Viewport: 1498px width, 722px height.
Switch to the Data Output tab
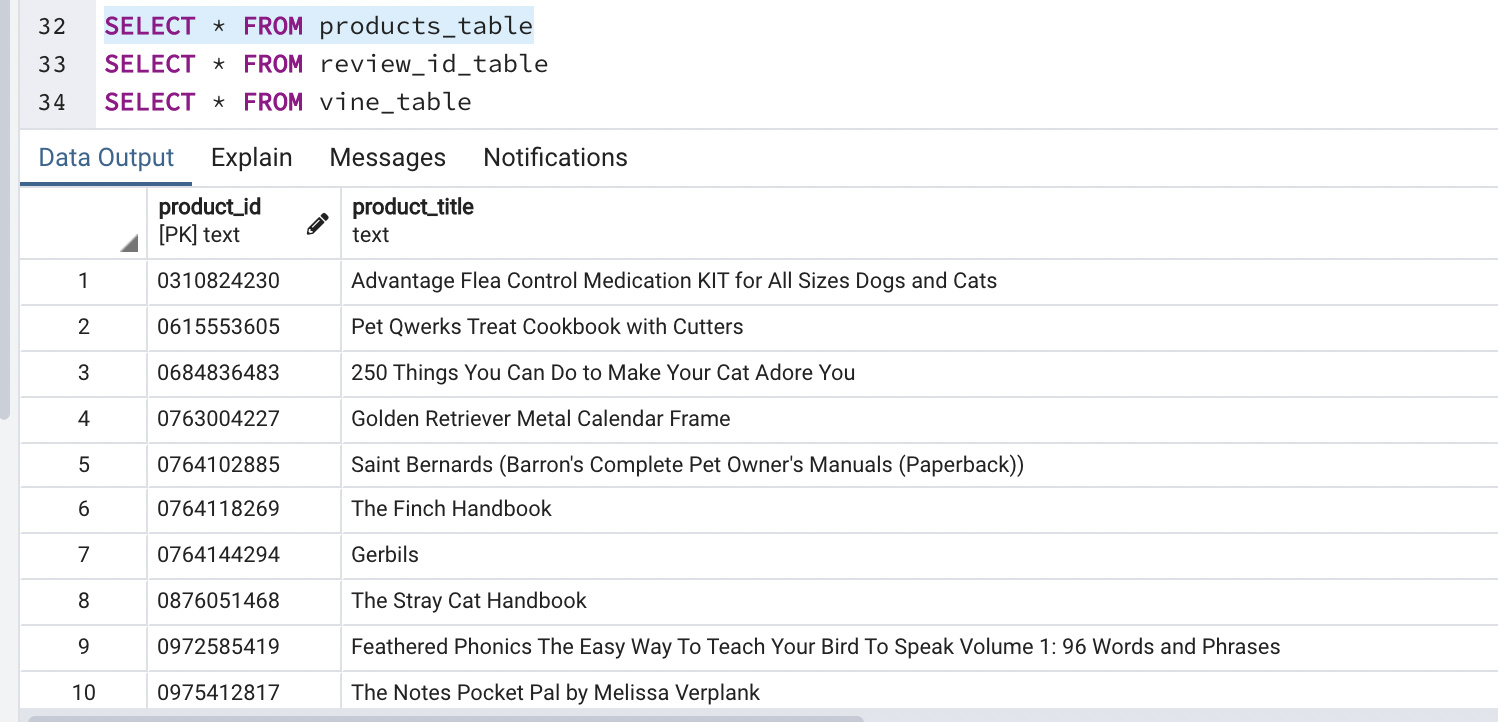click(x=106, y=158)
